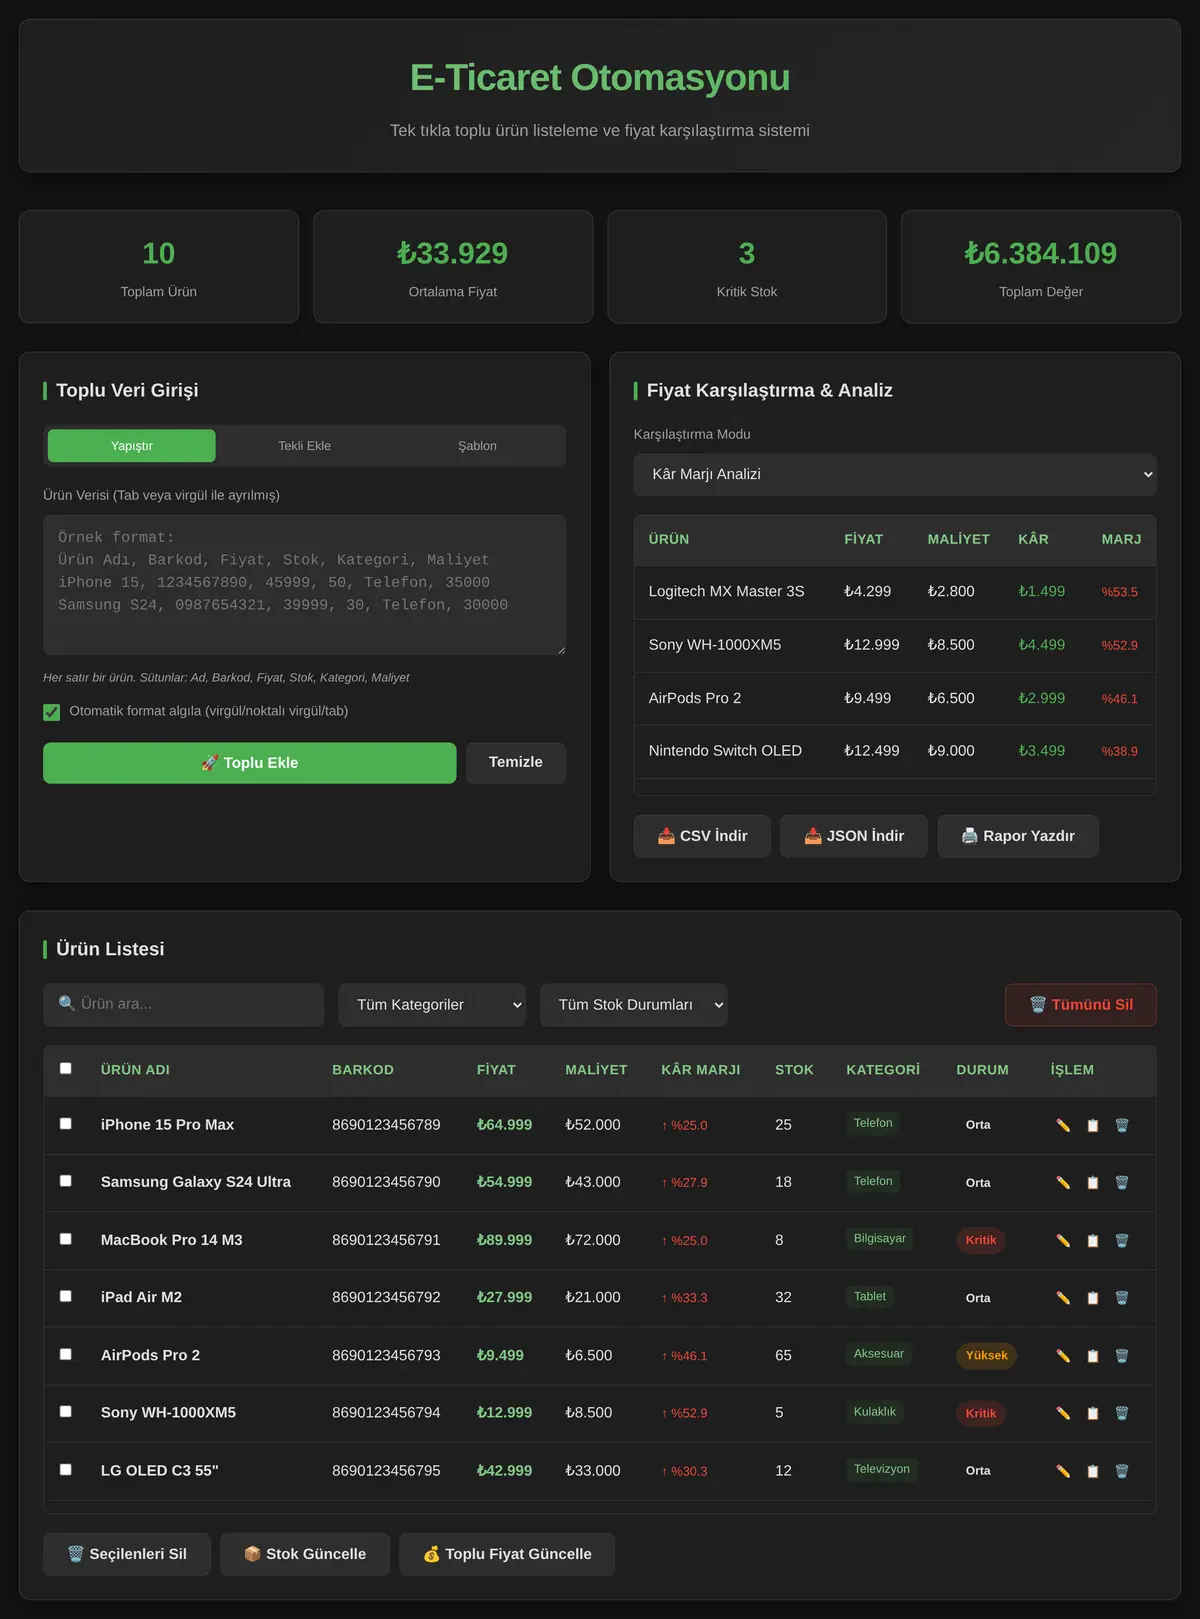This screenshot has height=1619, width=1200.
Task: Delete iPhone 15 Pro Max via trash icon
Action: pos(1122,1125)
